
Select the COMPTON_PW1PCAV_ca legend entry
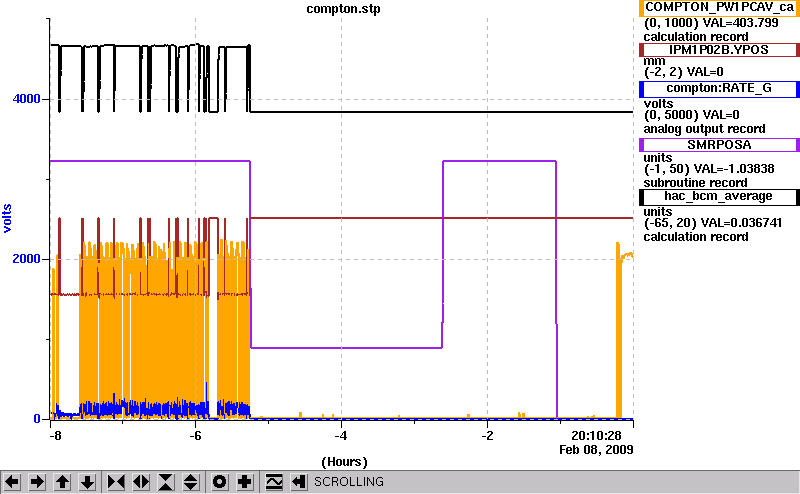[719, 8]
